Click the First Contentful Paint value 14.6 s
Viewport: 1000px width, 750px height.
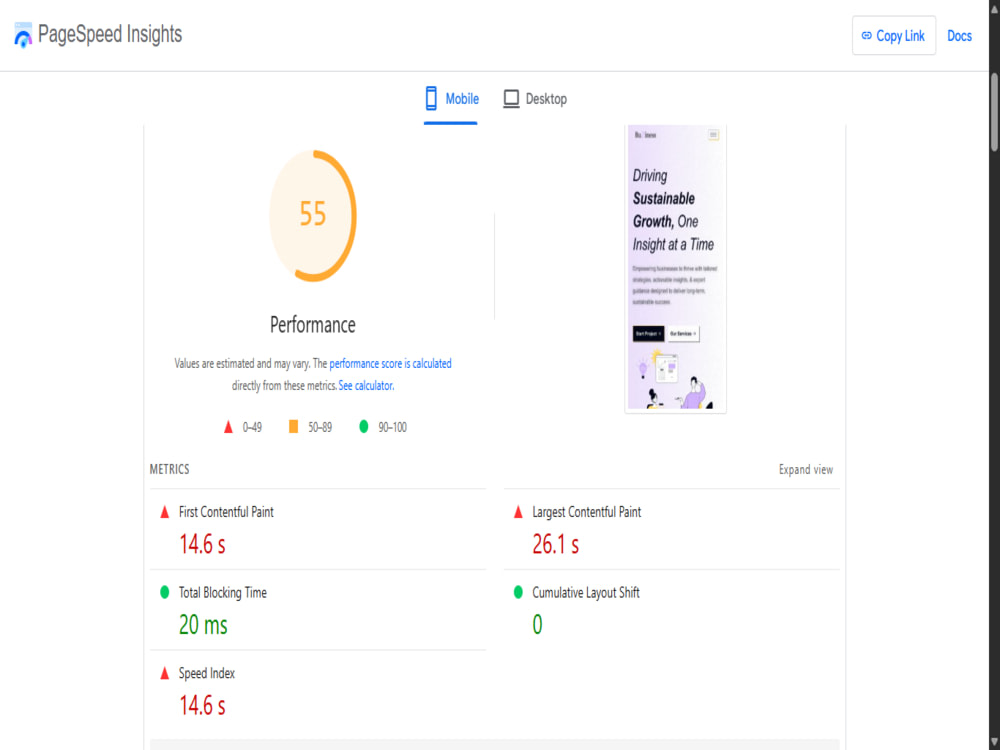[202, 544]
